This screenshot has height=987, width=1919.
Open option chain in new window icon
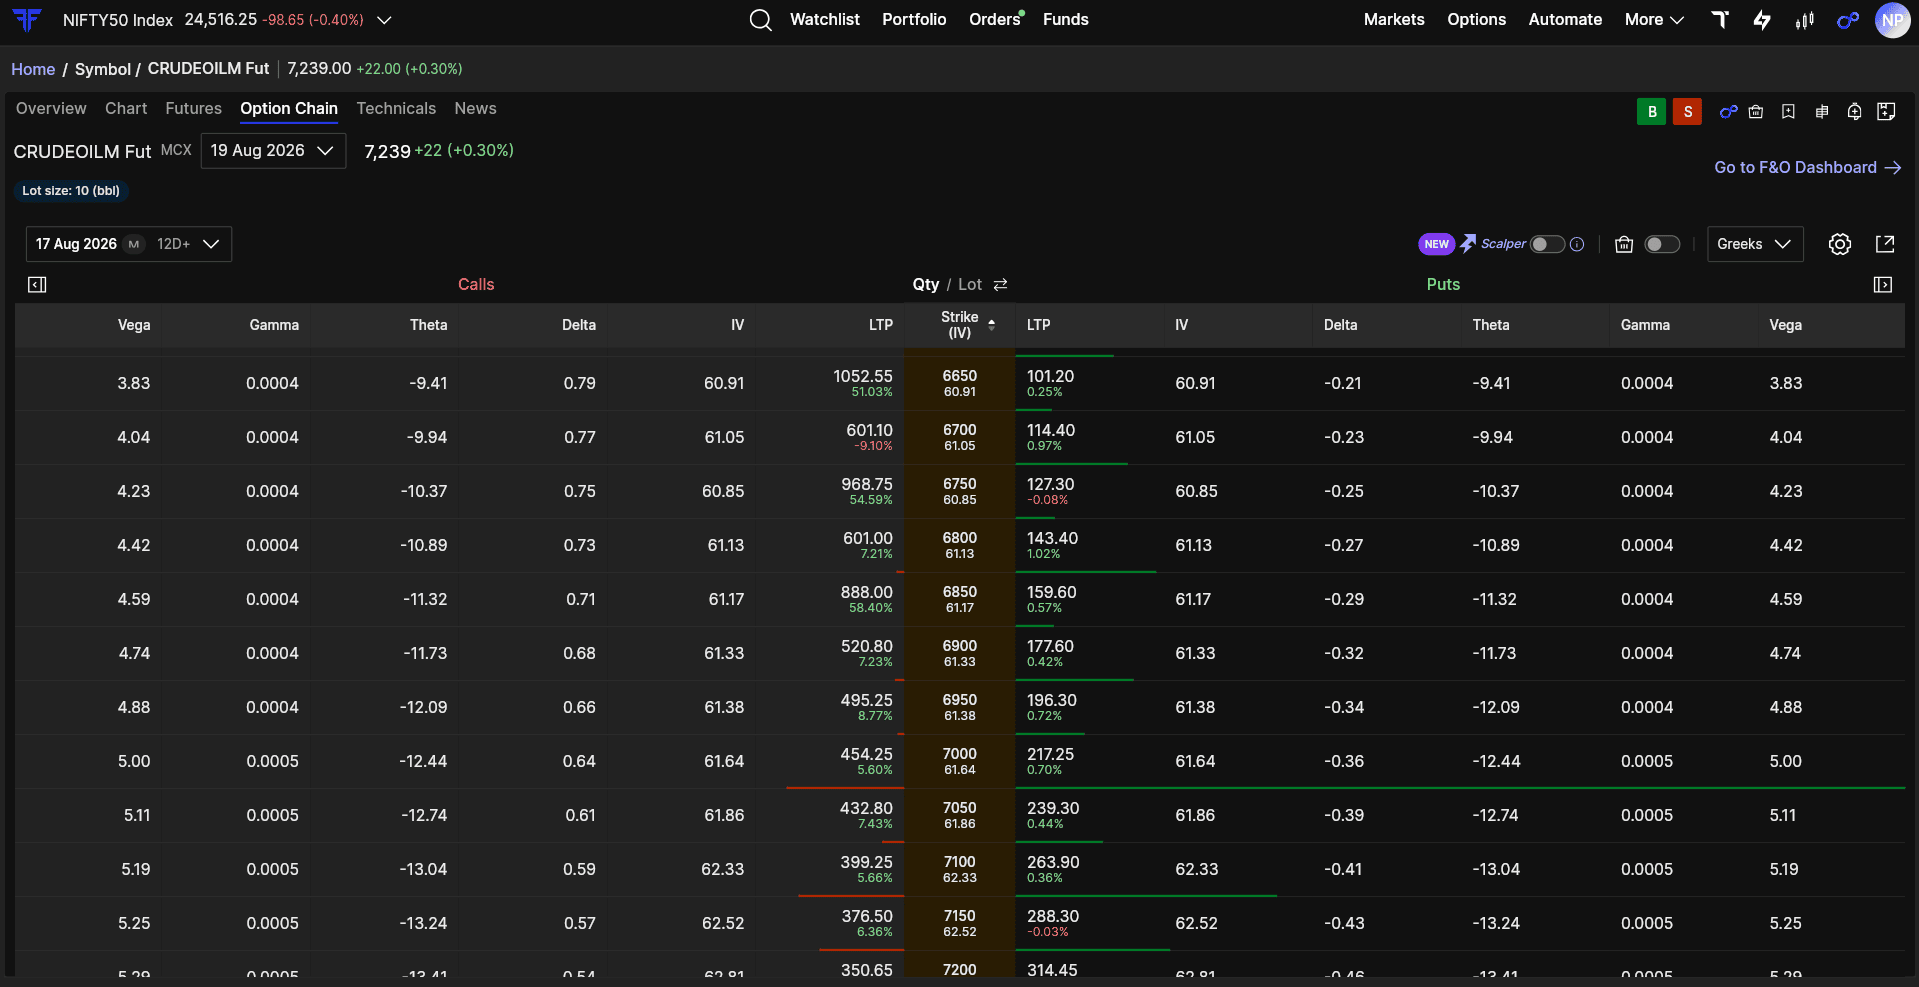(1885, 244)
